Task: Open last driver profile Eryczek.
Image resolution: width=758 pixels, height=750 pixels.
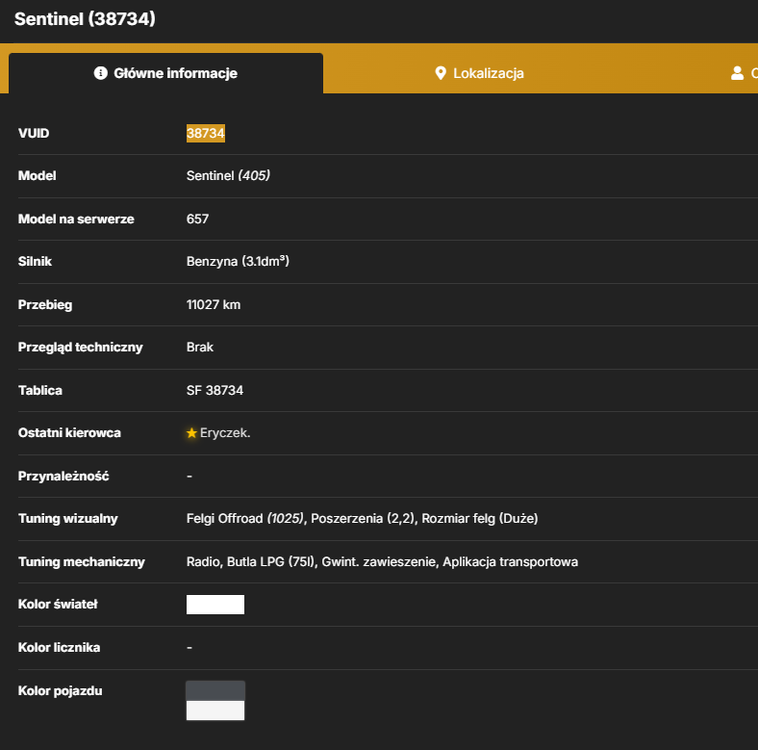Action: pyautogui.click(x=225, y=433)
